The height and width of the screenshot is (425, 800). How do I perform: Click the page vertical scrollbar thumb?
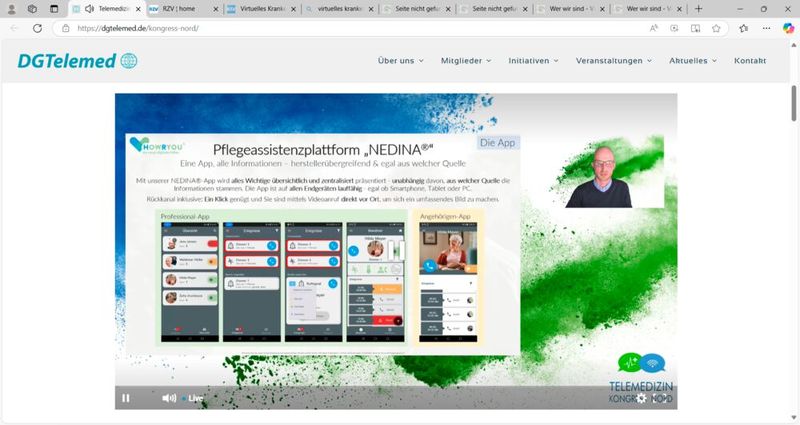click(x=794, y=103)
